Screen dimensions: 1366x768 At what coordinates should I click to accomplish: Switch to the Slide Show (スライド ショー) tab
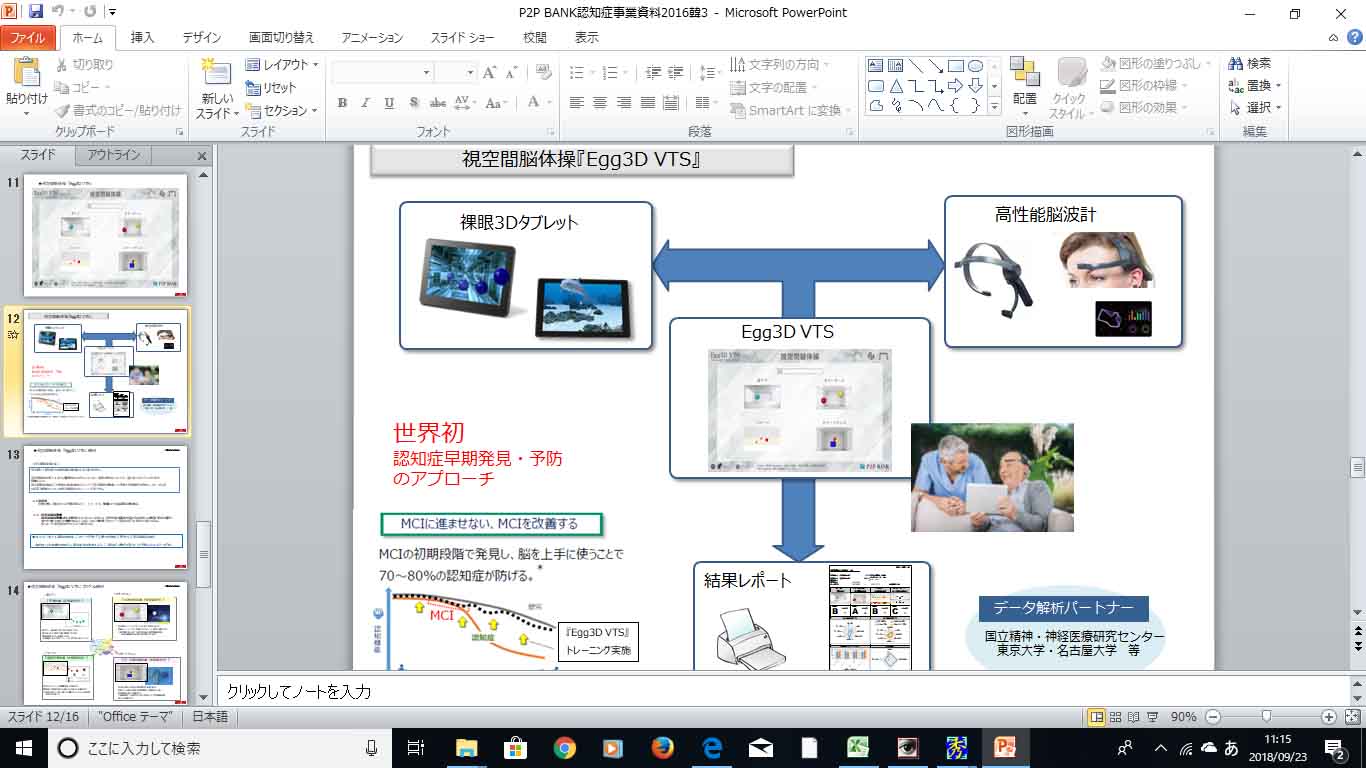463,38
